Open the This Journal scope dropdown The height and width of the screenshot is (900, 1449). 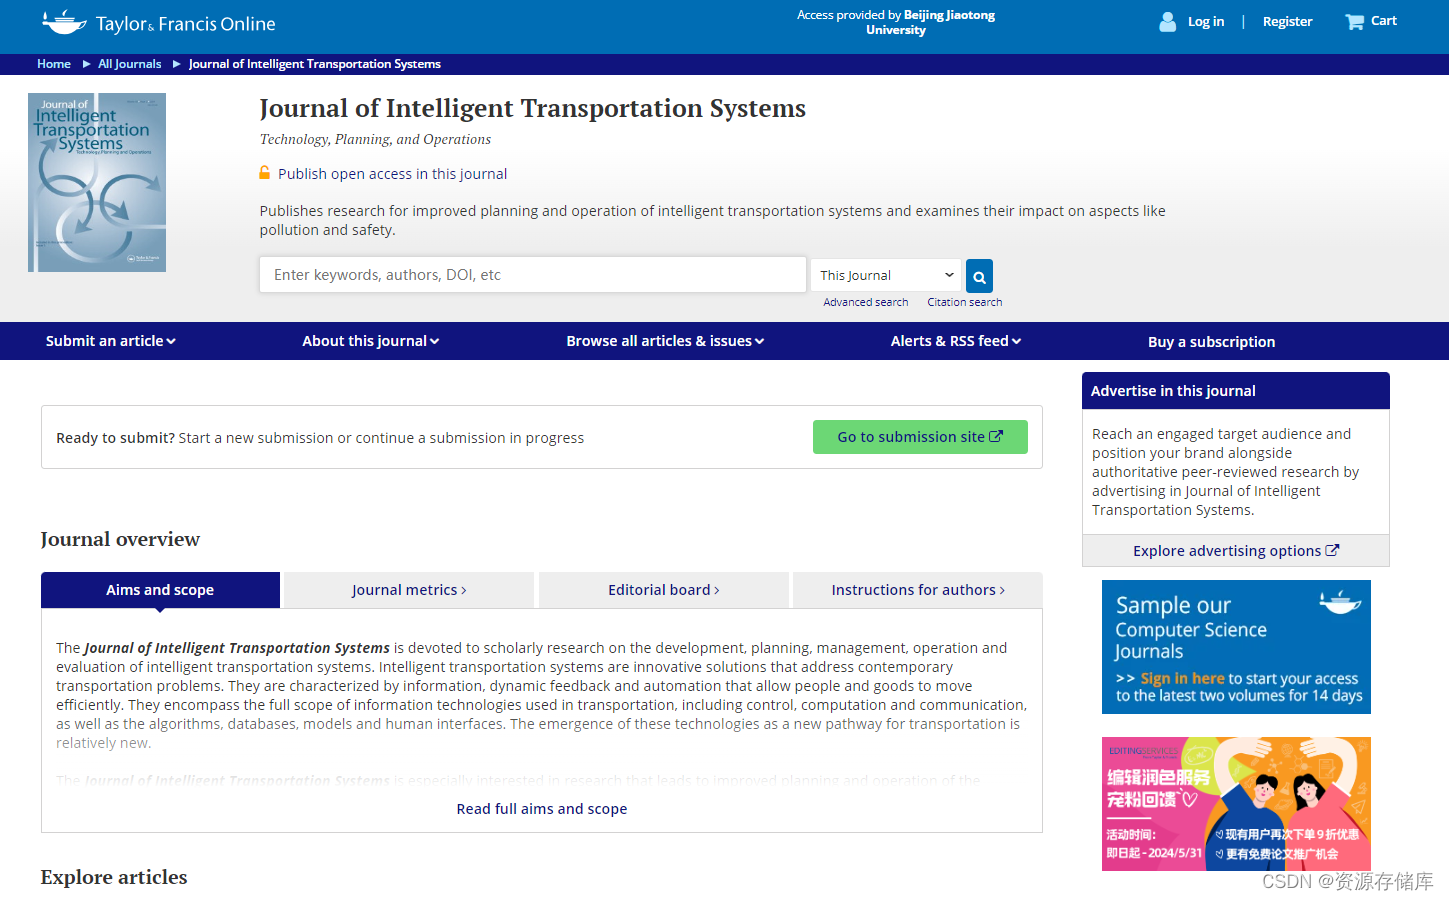886,275
